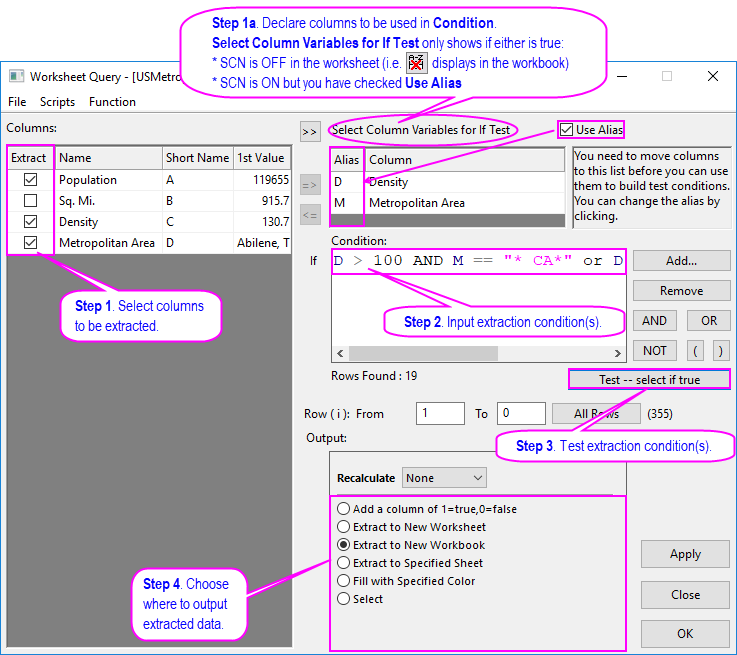
Task: Enable extraction for Sq. Mi. column
Action: [31, 201]
